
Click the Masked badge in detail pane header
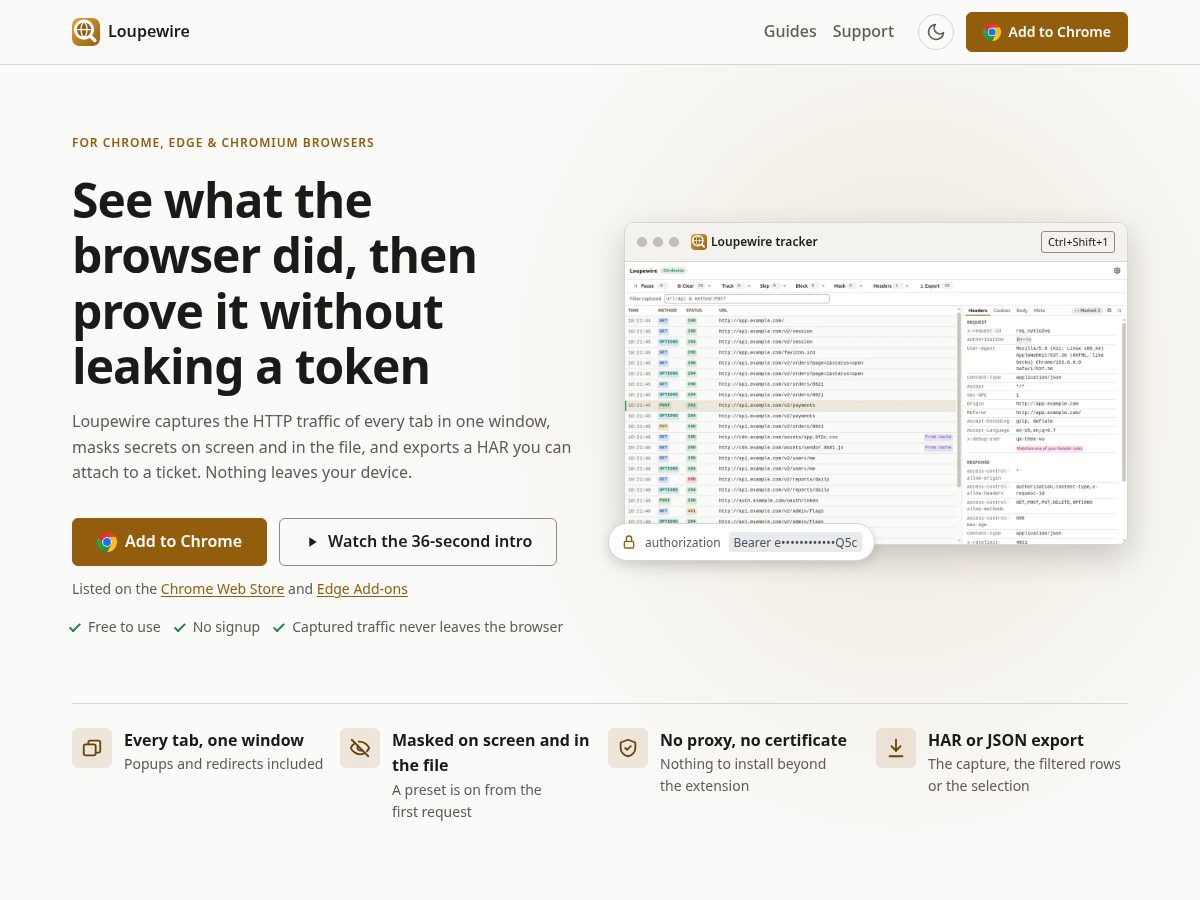pos(1087,310)
